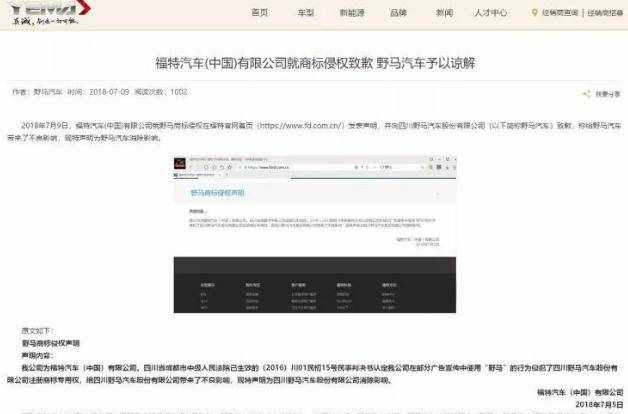Image resolution: width=628 pixels, height=414 pixels.
Task: Click the date 2018年7月5日 under the signature
Action: tap(599, 404)
